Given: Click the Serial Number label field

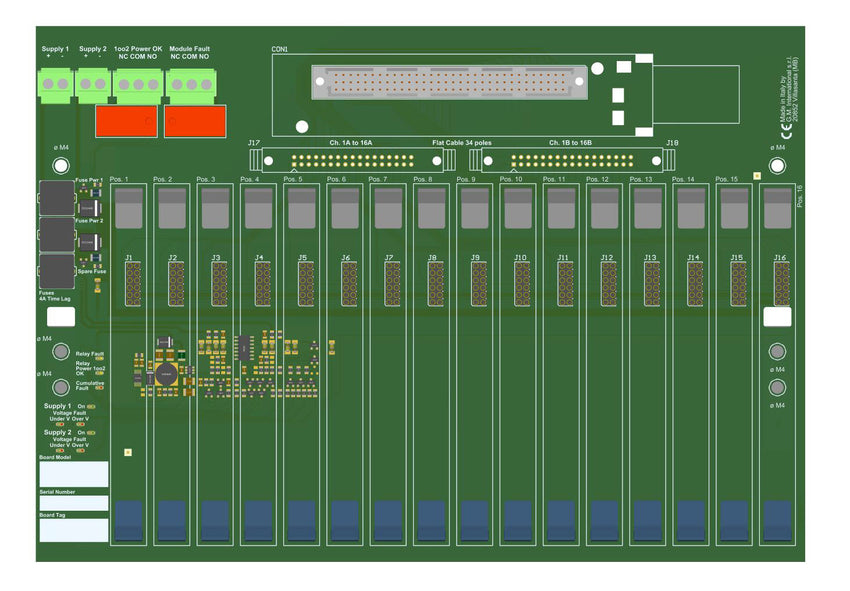Looking at the screenshot, I should (x=74, y=503).
